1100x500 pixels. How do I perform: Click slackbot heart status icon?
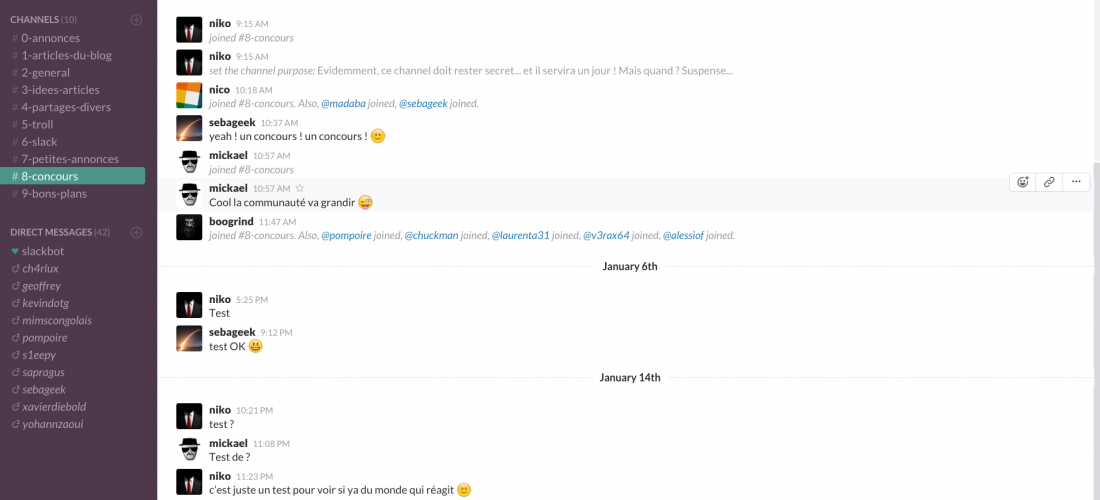(x=15, y=251)
